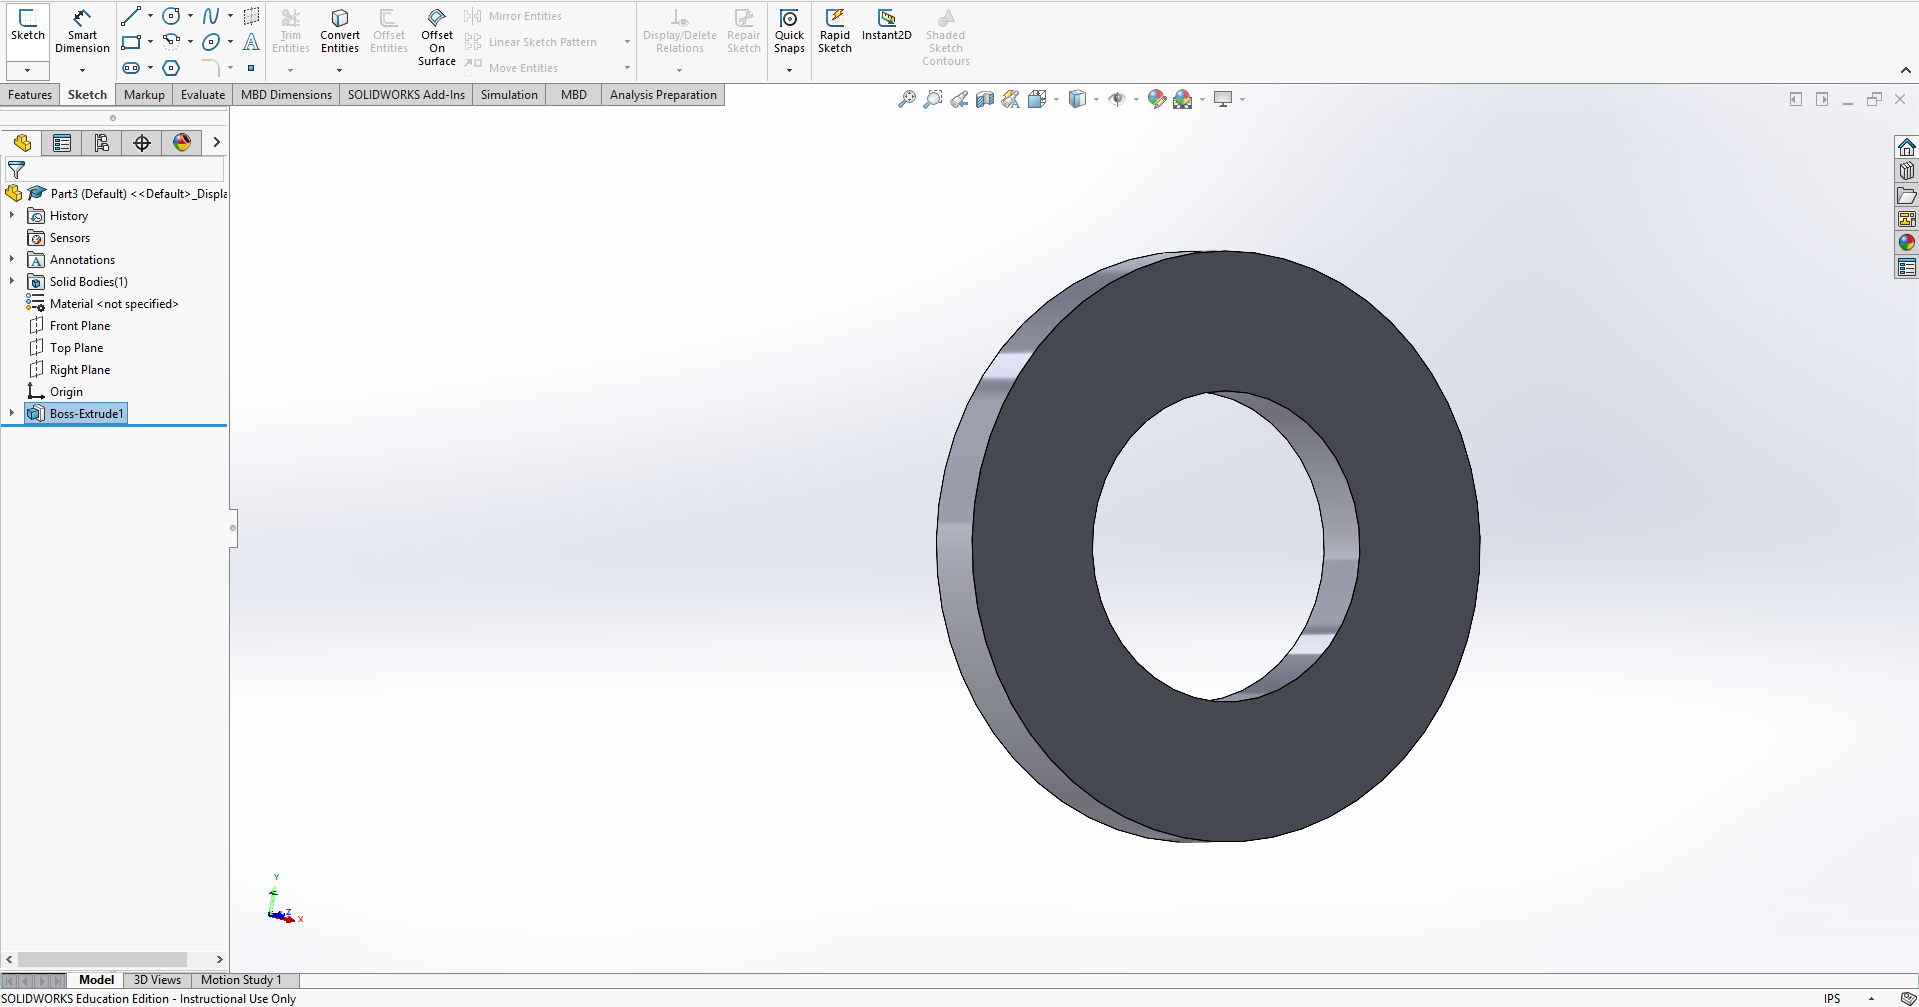The height and width of the screenshot is (1007, 1919).
Task: Open the Analysis Preparation tab
Action: point(663,95)
